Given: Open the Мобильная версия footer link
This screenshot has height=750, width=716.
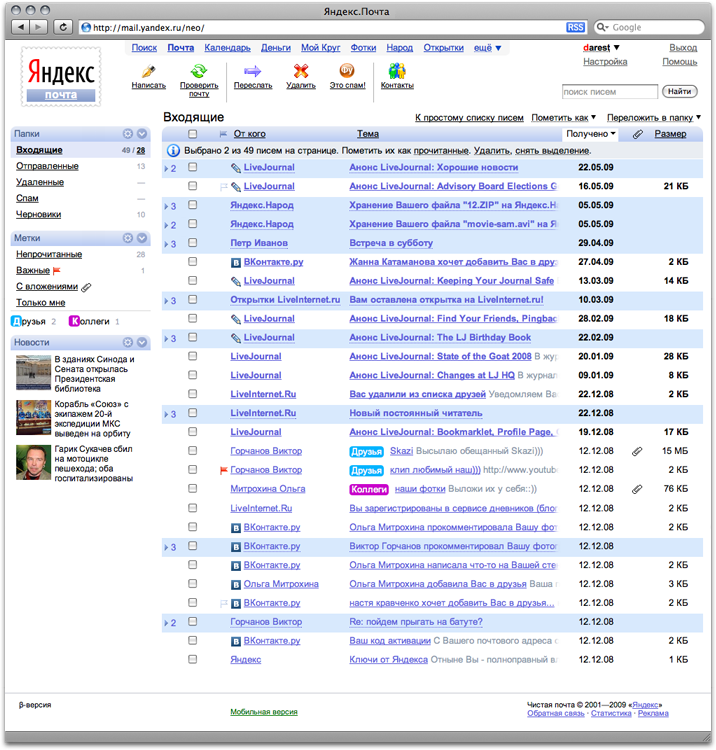Looking at the screenshot, I should coord(264,712).
